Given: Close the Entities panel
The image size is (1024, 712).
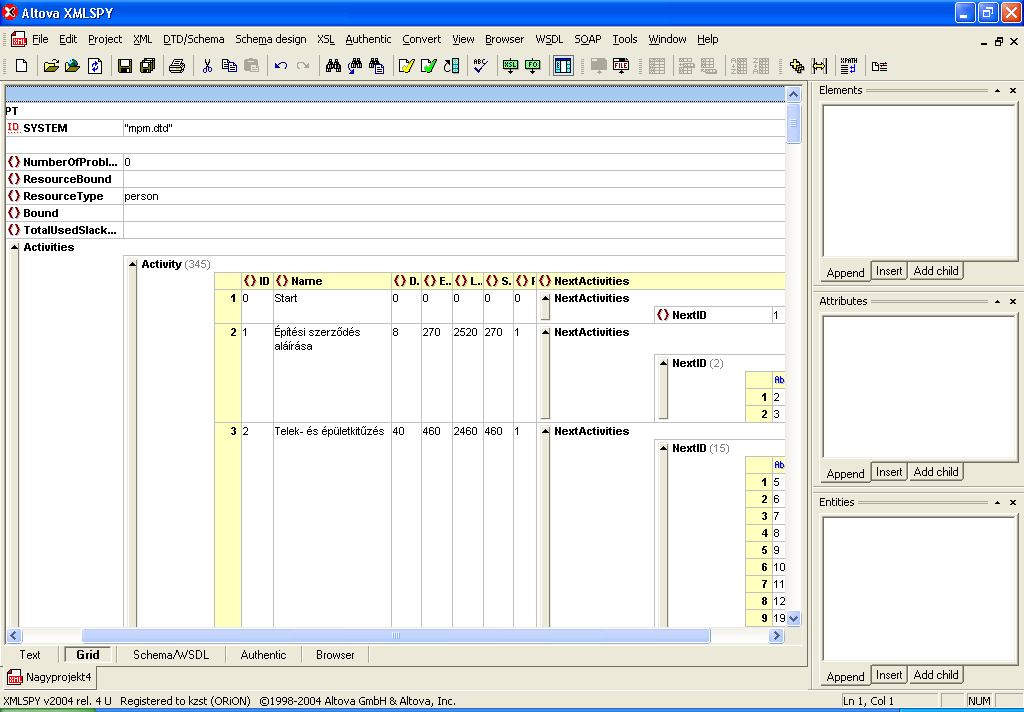Looking at the screenshot, I should pyautogui.click(x=1013, y=502).
